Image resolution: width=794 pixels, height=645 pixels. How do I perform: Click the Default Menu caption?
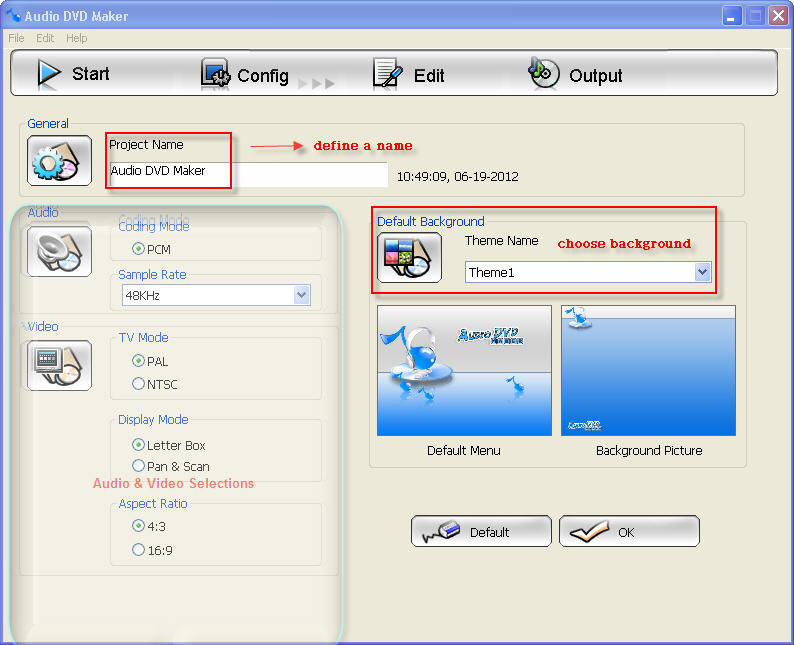point(464,451)
